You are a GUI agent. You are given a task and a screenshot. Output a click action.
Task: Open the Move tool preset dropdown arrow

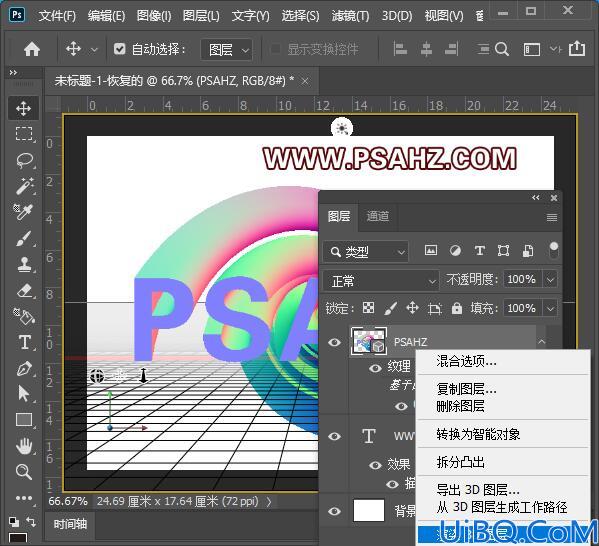94,50
